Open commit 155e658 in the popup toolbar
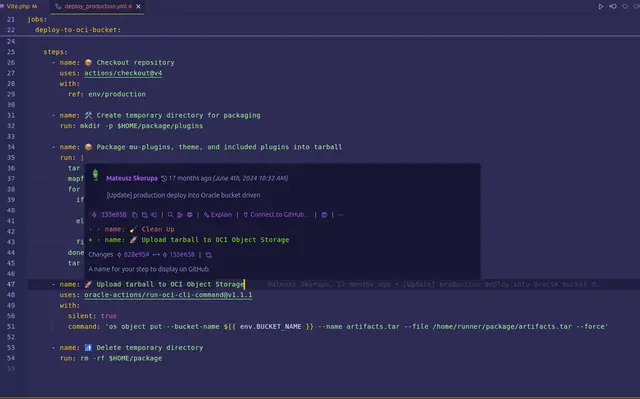 113,215
